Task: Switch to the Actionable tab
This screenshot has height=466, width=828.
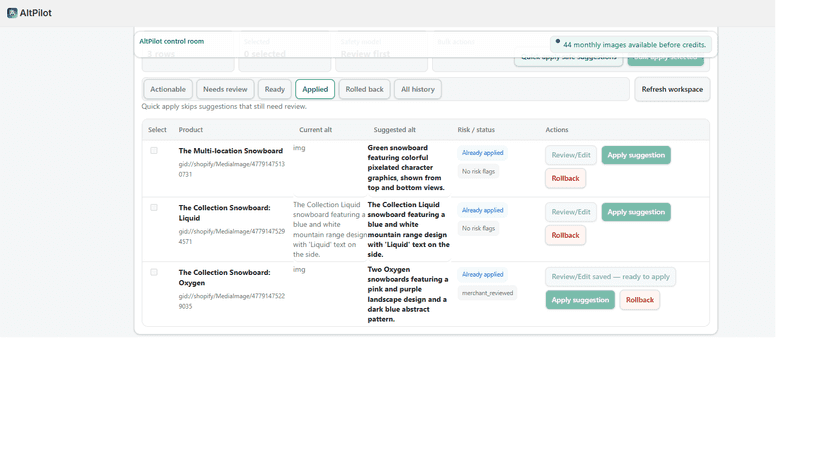Action: (x=168, y=89)
